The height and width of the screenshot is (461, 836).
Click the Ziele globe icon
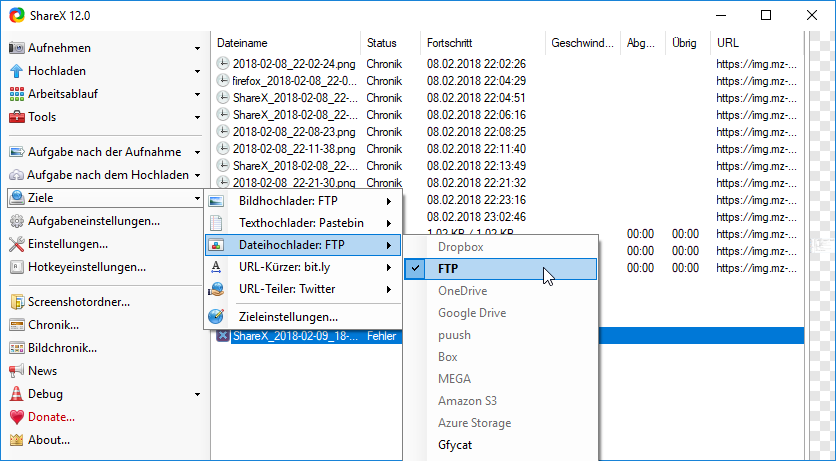coord(17,198)
